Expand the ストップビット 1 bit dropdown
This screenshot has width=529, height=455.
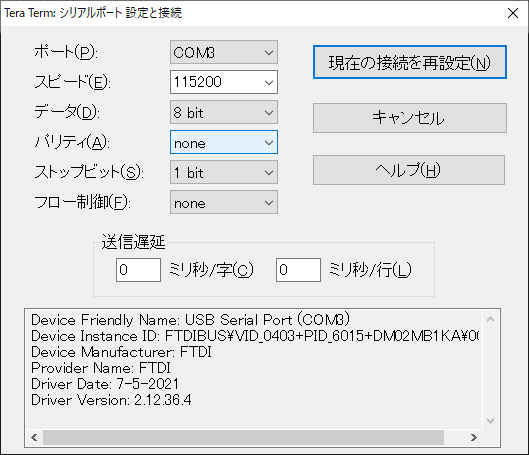[224, 172]
